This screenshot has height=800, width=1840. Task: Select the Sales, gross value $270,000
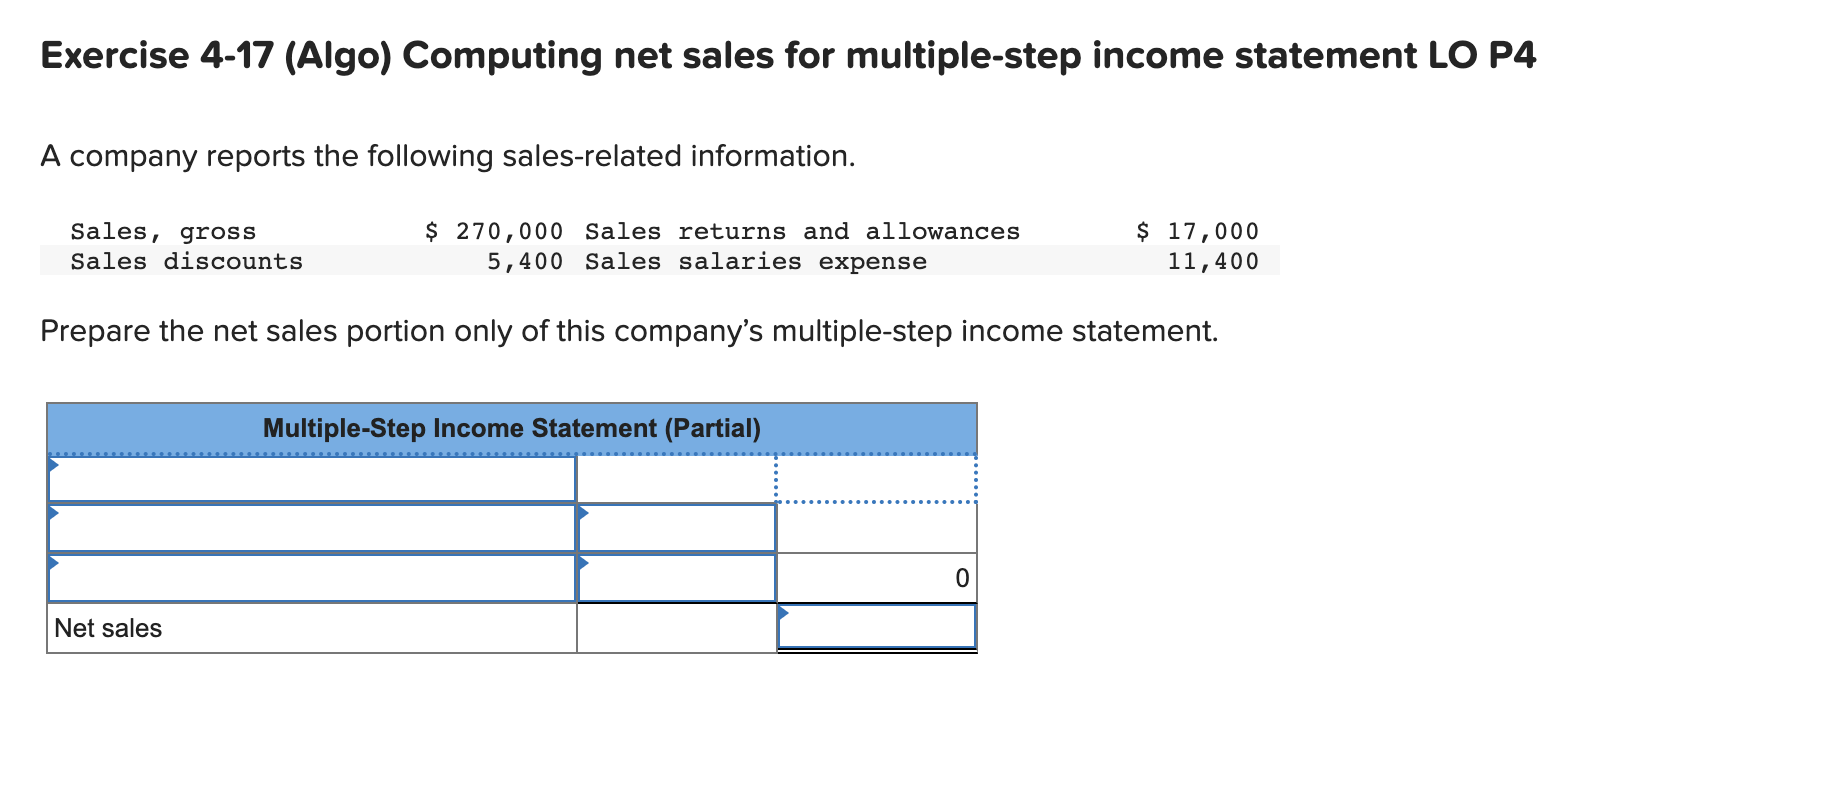(494, 230)
